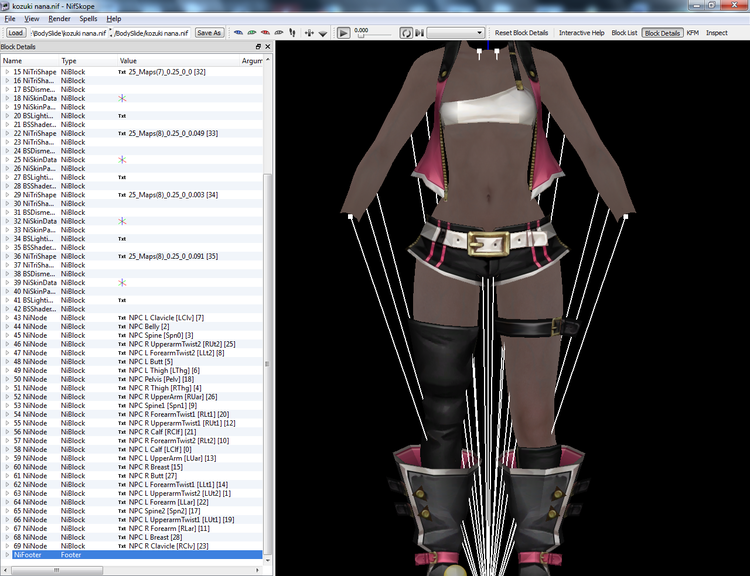Expand the 69 NiNode block
This screenshot has width=750, height=576.
[x=7, y=546]
